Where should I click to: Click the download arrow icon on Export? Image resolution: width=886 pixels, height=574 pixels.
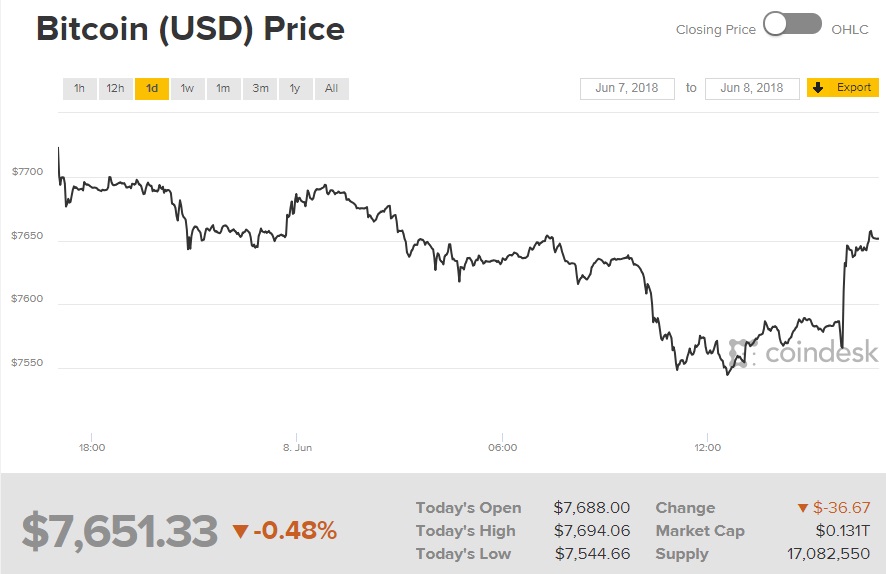[818, 88]
